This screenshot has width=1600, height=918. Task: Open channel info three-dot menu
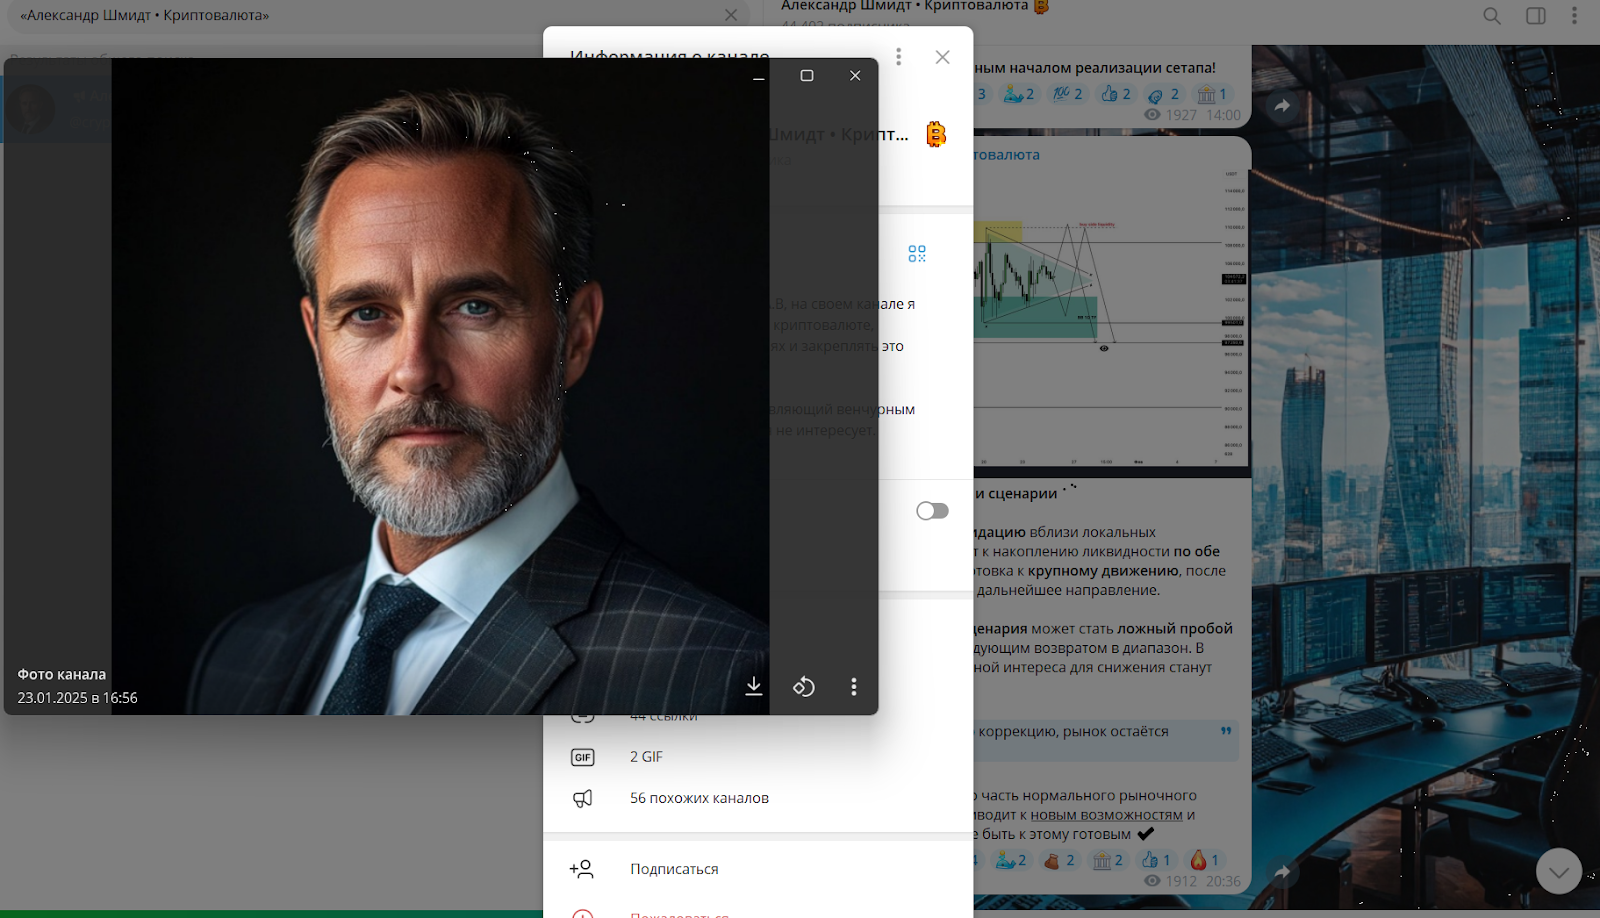click(x=898, y=57)
